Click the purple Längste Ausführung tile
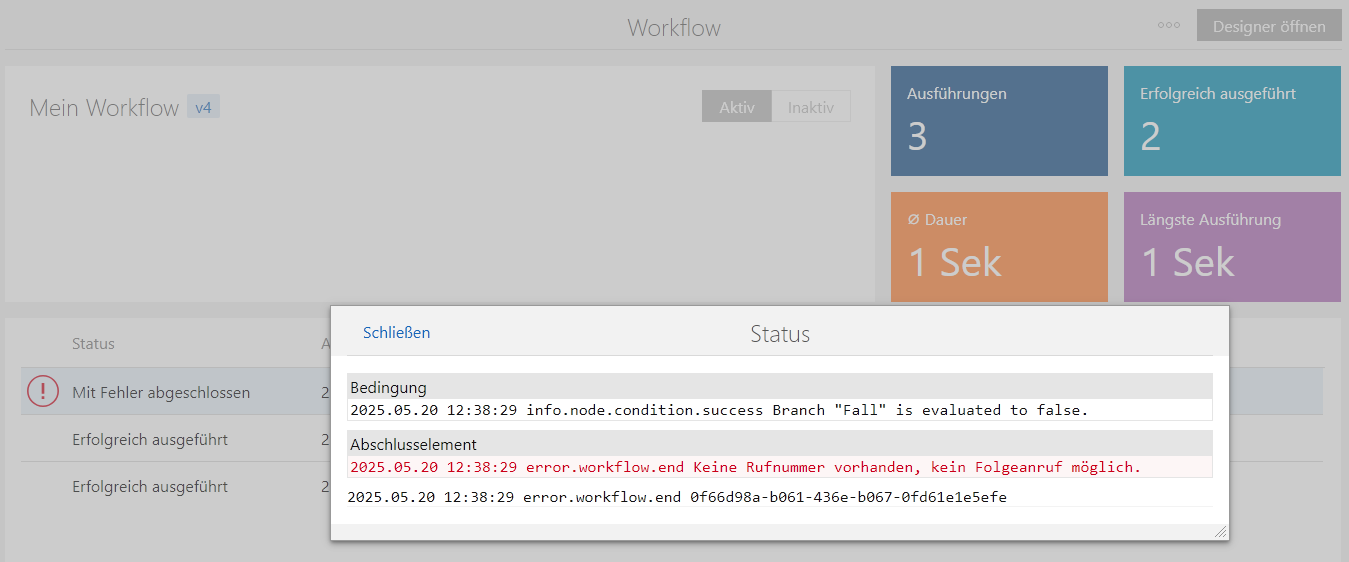 coord(1232,246)
